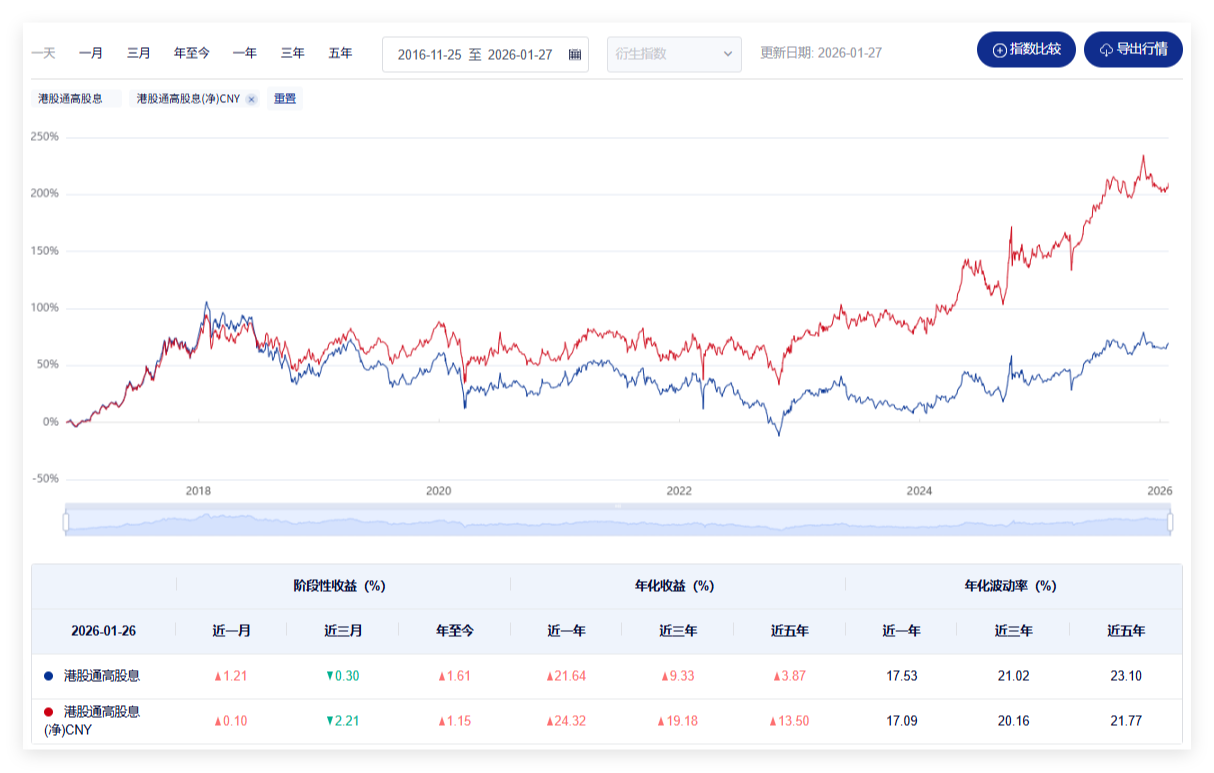Grab the left handle of the range slider
The width and height of the screenshot is (1214, 773).
pyautogui.click(x=66, y=522)
